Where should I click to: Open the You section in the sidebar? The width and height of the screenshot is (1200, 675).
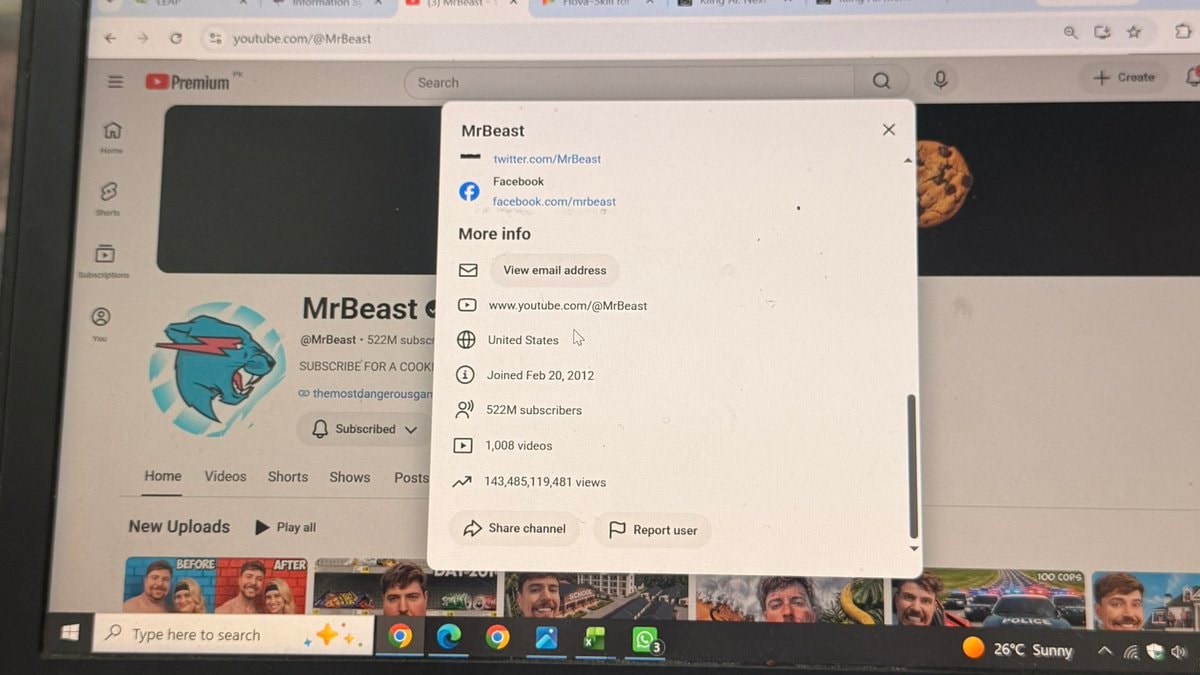[100, 324]
